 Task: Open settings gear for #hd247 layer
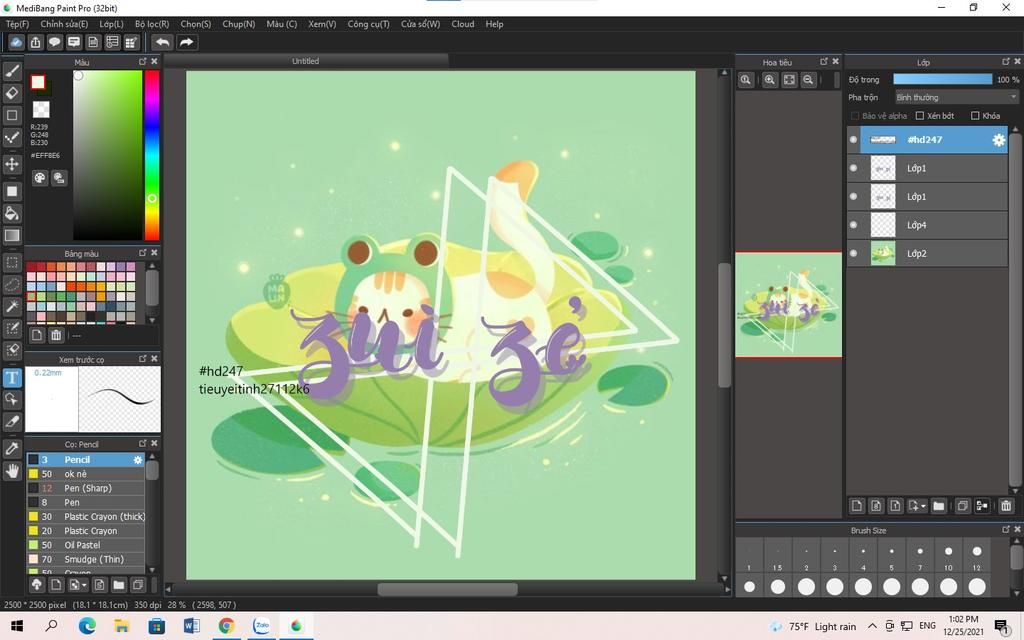(999, 140)
